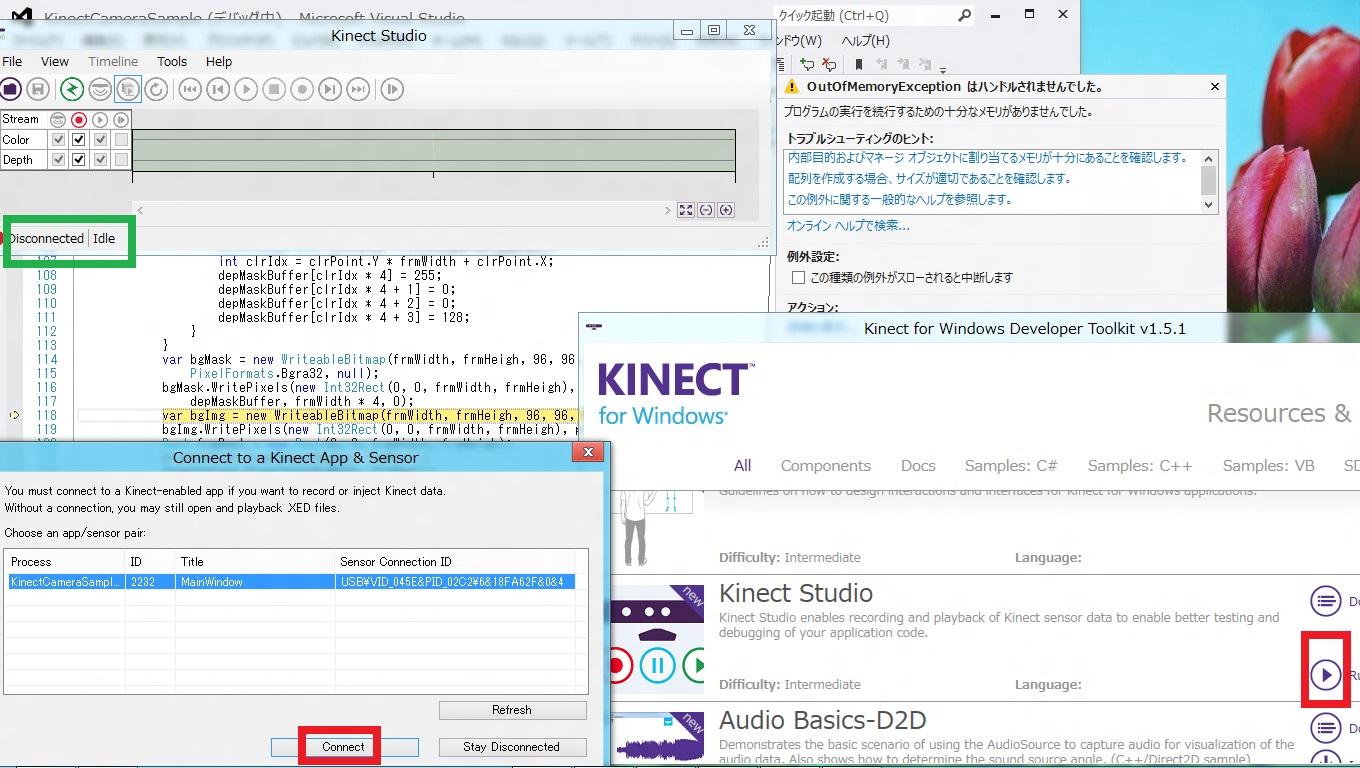Click the Record button in Kinect Studio toolbar
Screen dimensions: 1360x768
tap(302, 89)
